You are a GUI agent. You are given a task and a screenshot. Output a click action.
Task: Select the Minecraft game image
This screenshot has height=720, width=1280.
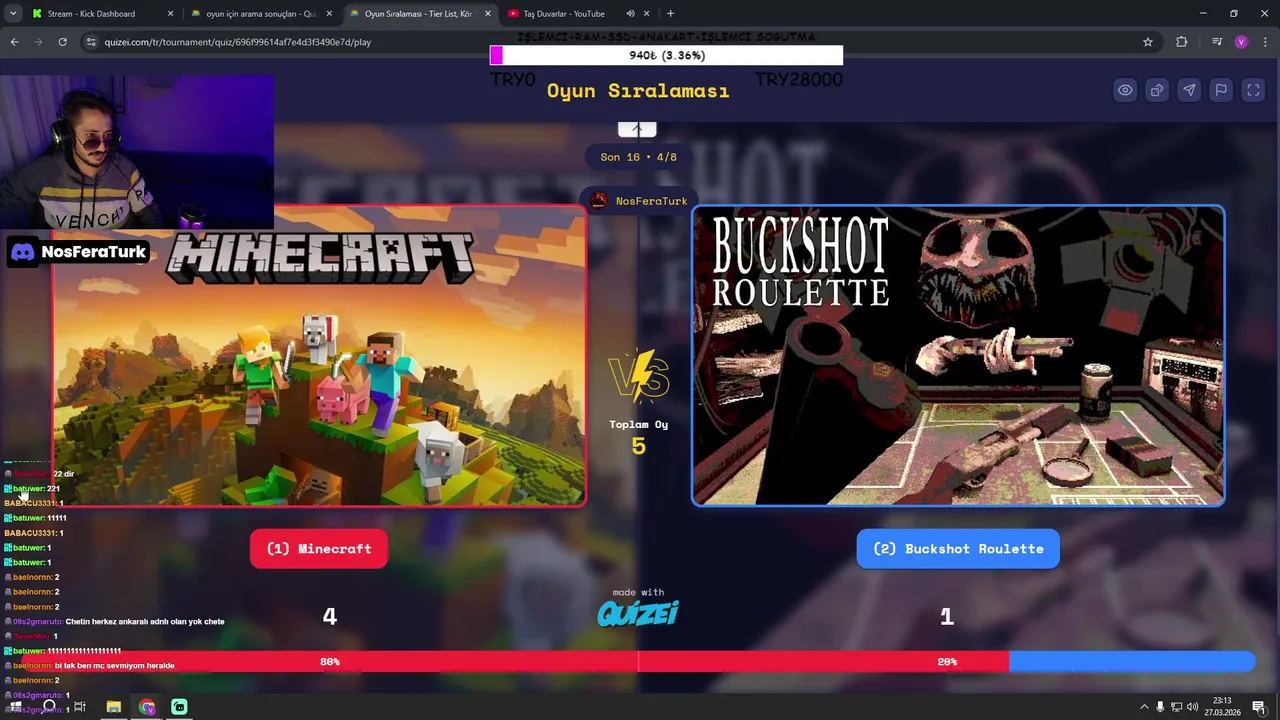[x=319, y=356]
